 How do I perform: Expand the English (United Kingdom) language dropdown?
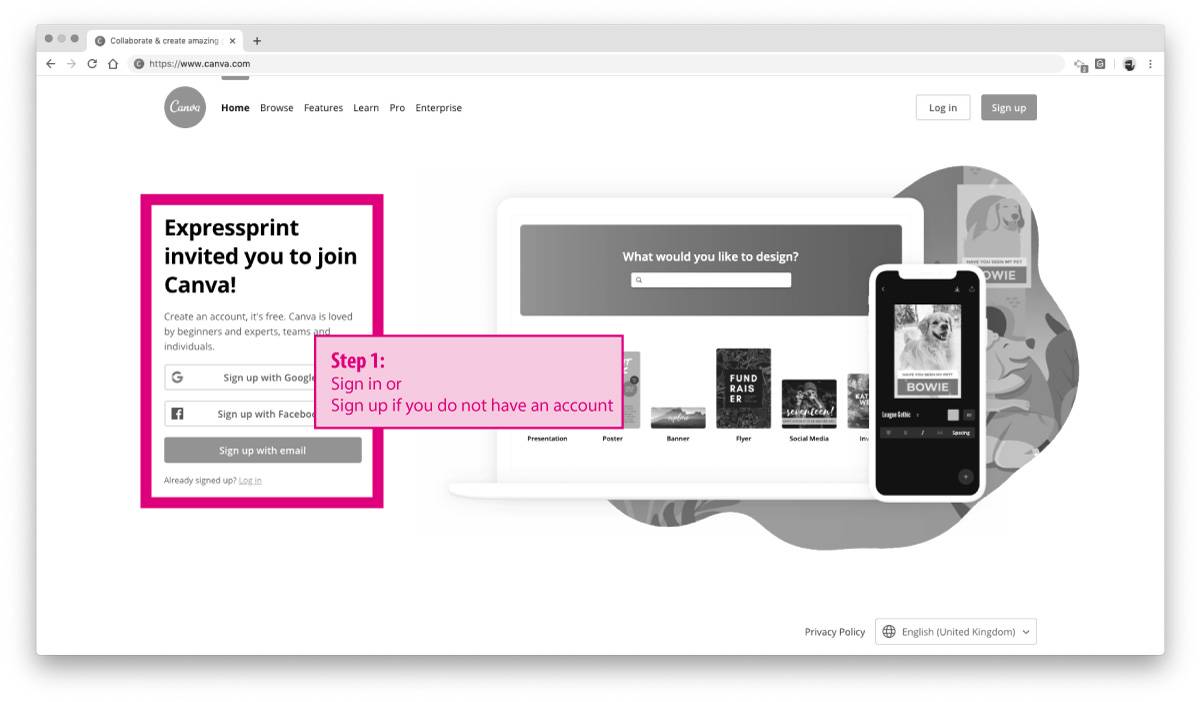956,632
